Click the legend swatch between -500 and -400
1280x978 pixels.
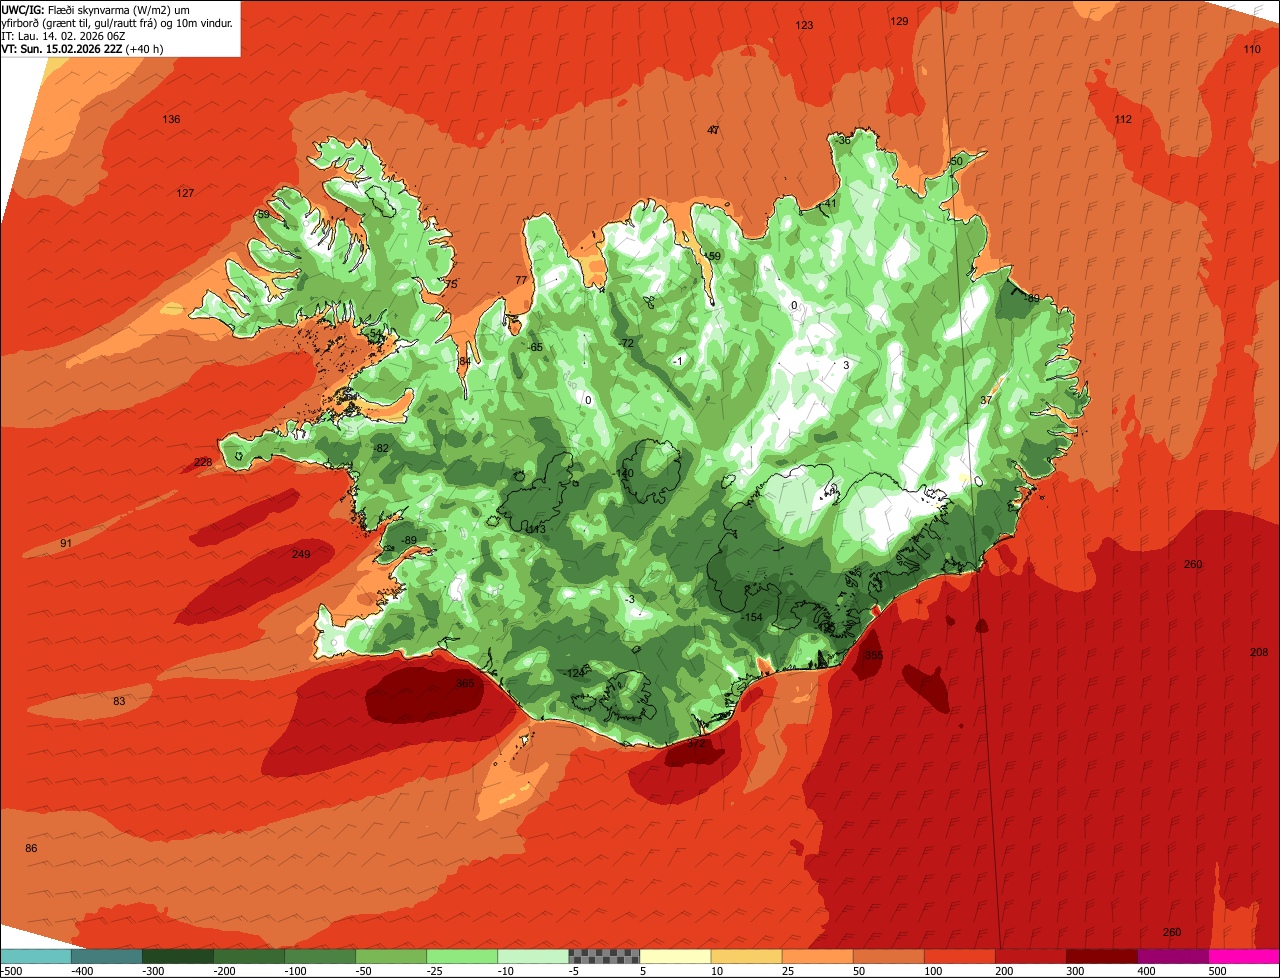click(x=35, y=956)
